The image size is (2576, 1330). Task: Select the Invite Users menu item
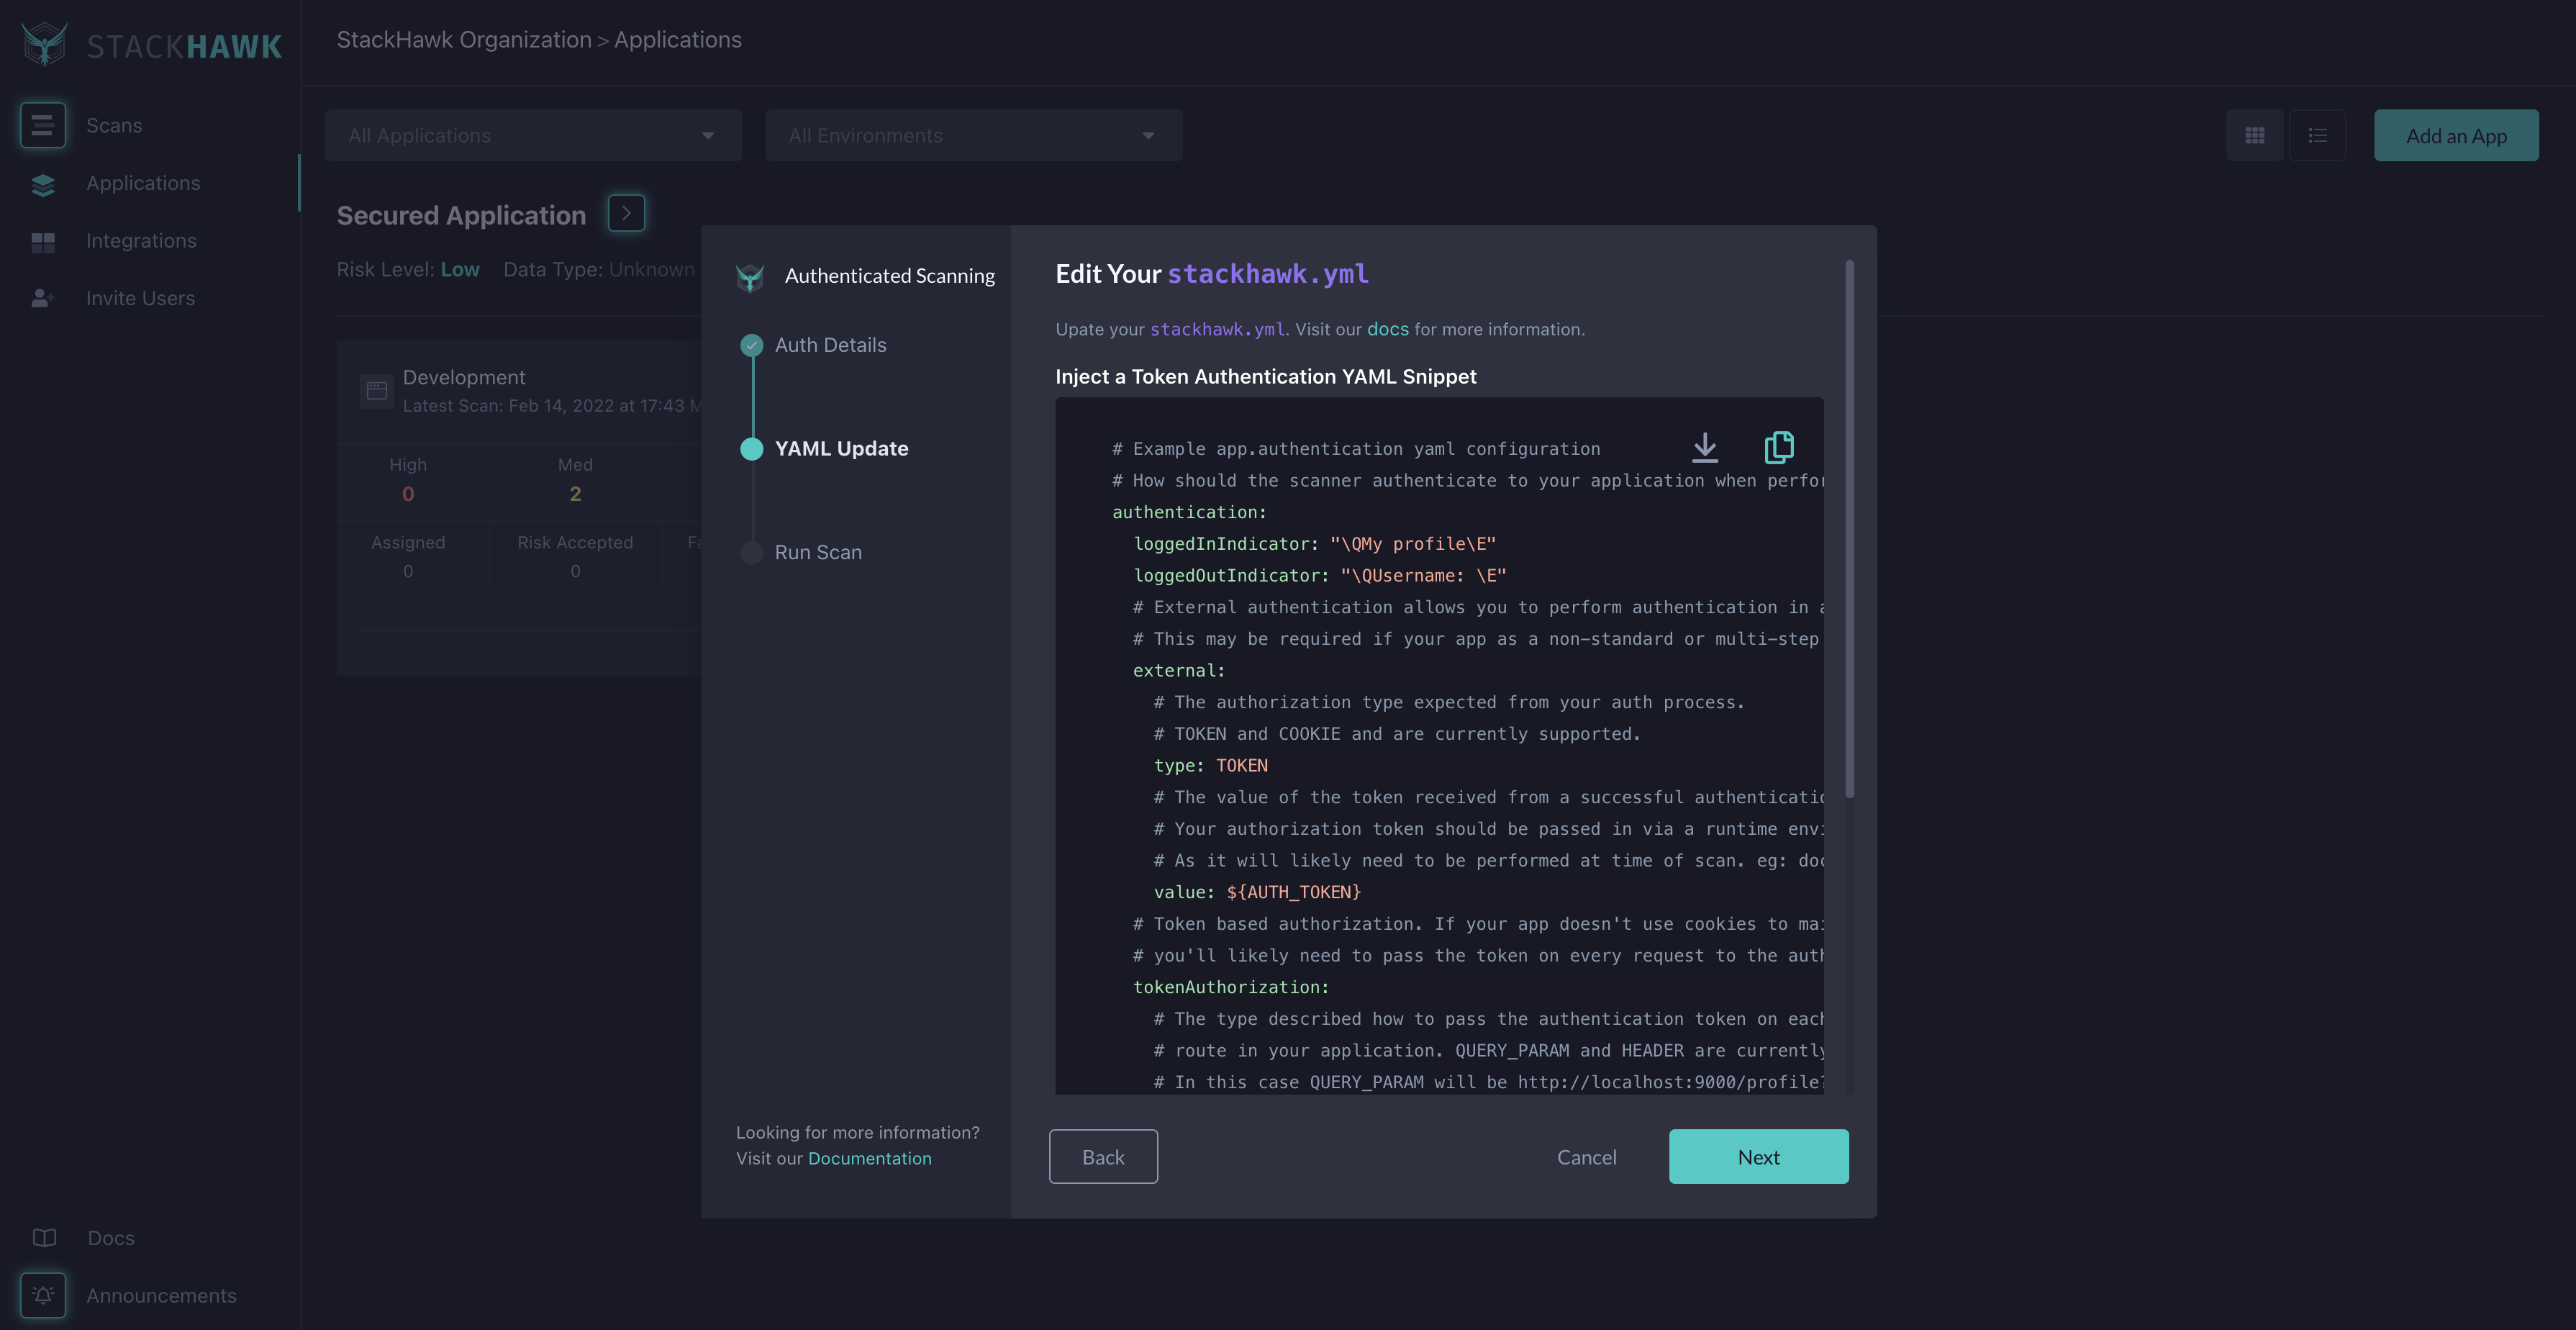pyautogui.click(x=140, y=298)
